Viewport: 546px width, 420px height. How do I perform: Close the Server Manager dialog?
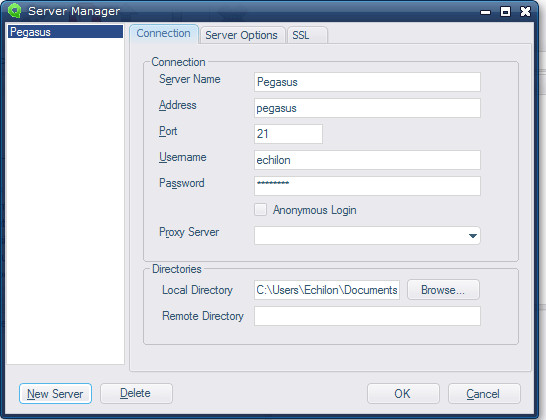525,11
